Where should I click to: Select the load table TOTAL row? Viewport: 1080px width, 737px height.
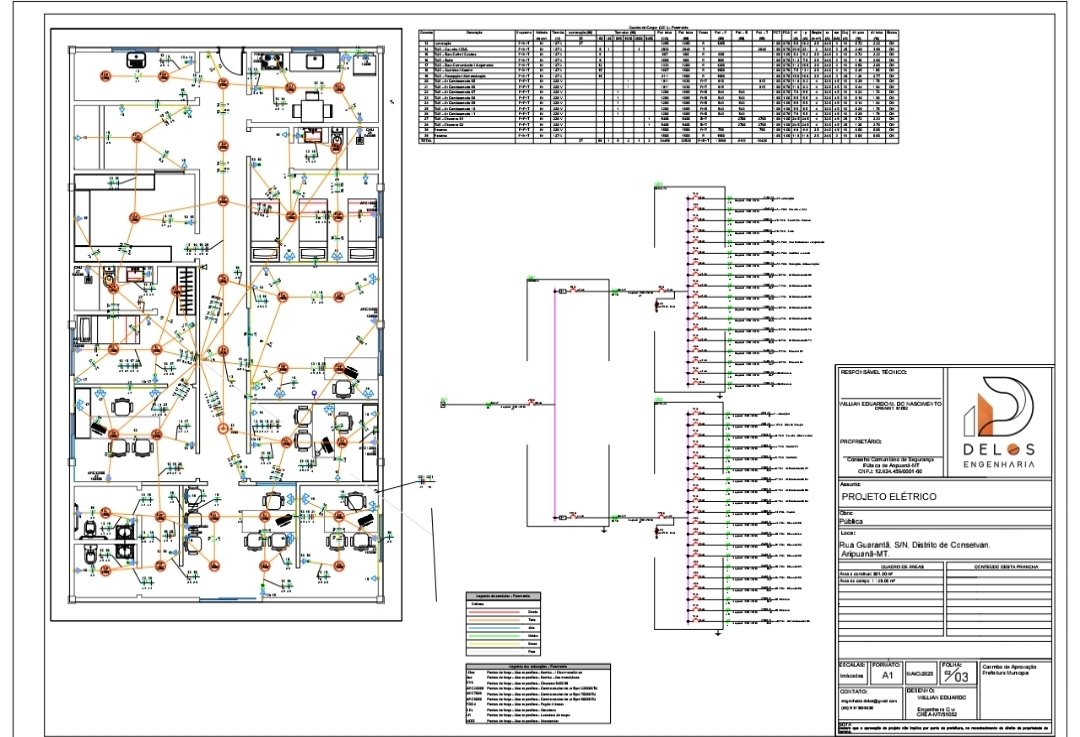click(425, 142)
